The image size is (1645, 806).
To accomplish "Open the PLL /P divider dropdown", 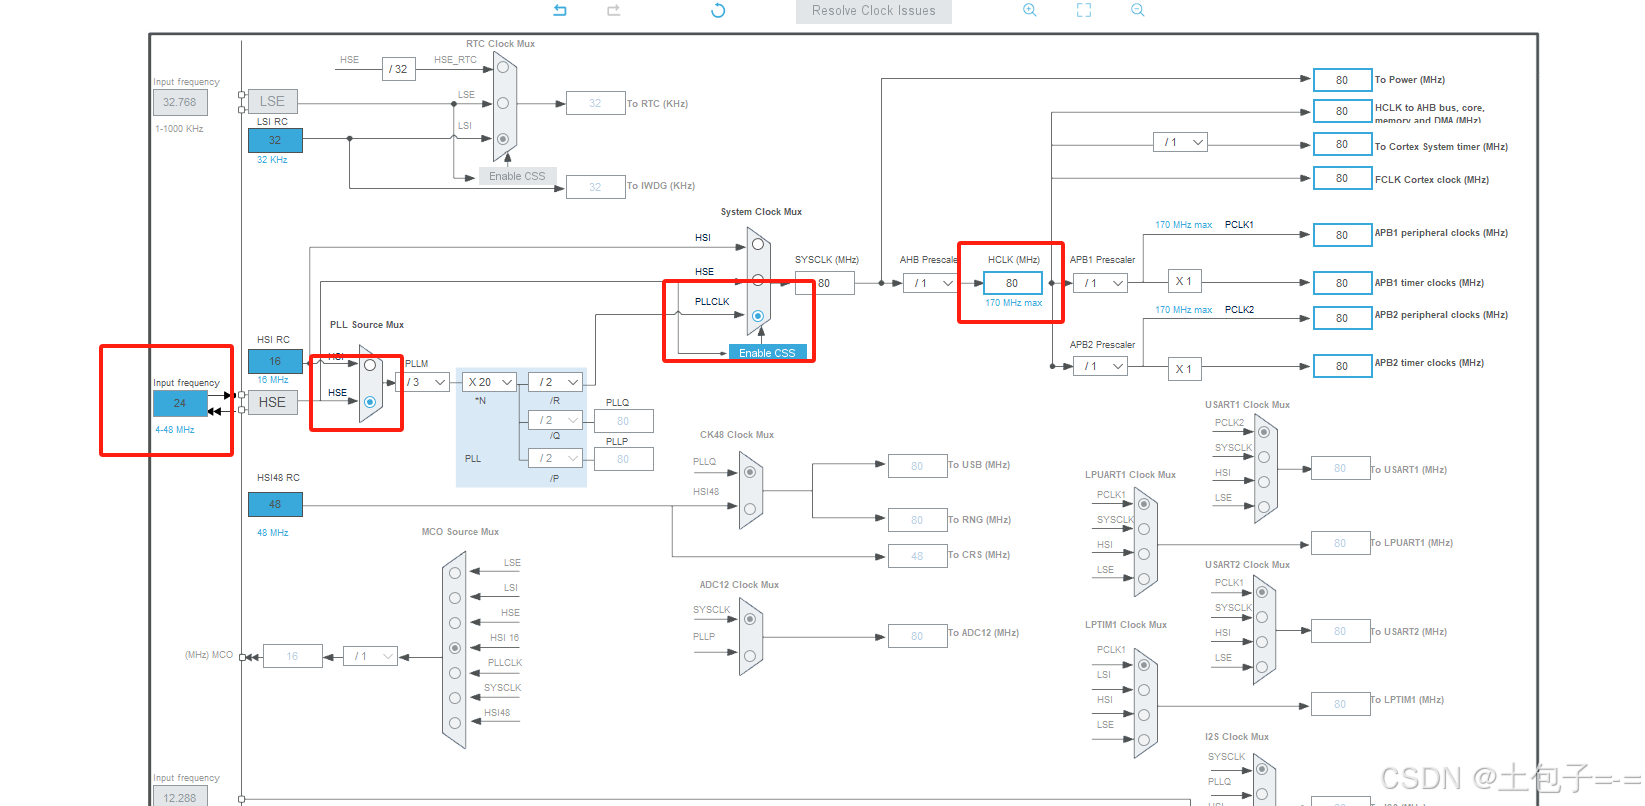I will point(555,458).
